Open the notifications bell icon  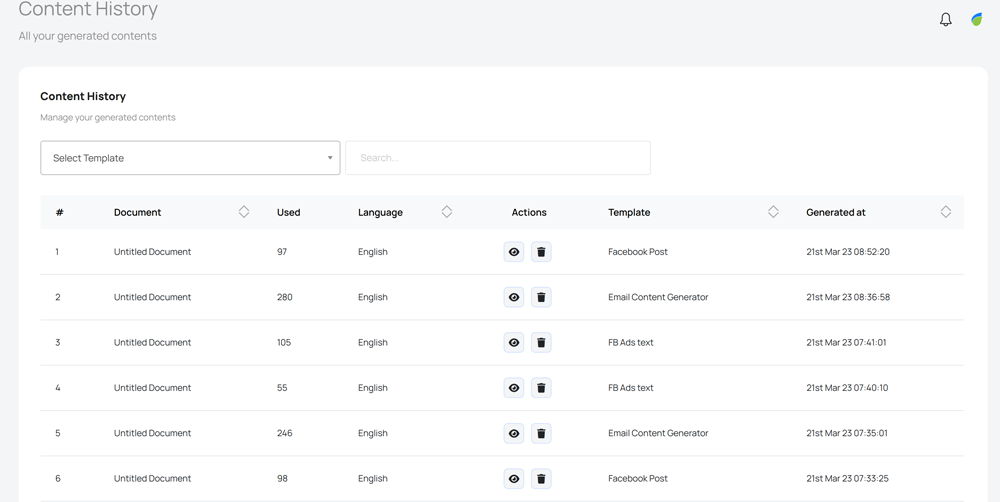tap(945, 20)
